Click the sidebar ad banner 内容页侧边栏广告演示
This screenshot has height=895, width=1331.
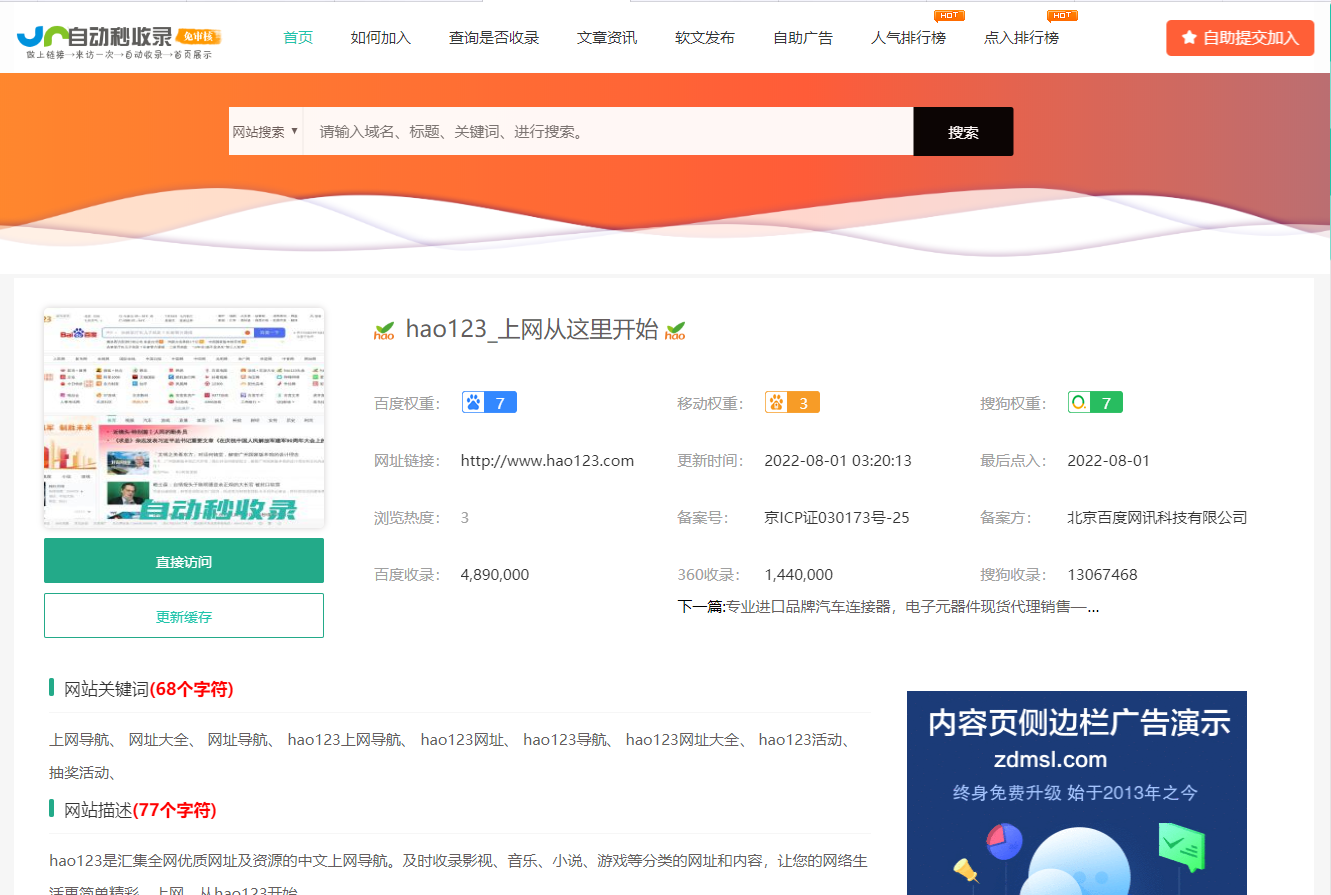tap(1077, 792)
